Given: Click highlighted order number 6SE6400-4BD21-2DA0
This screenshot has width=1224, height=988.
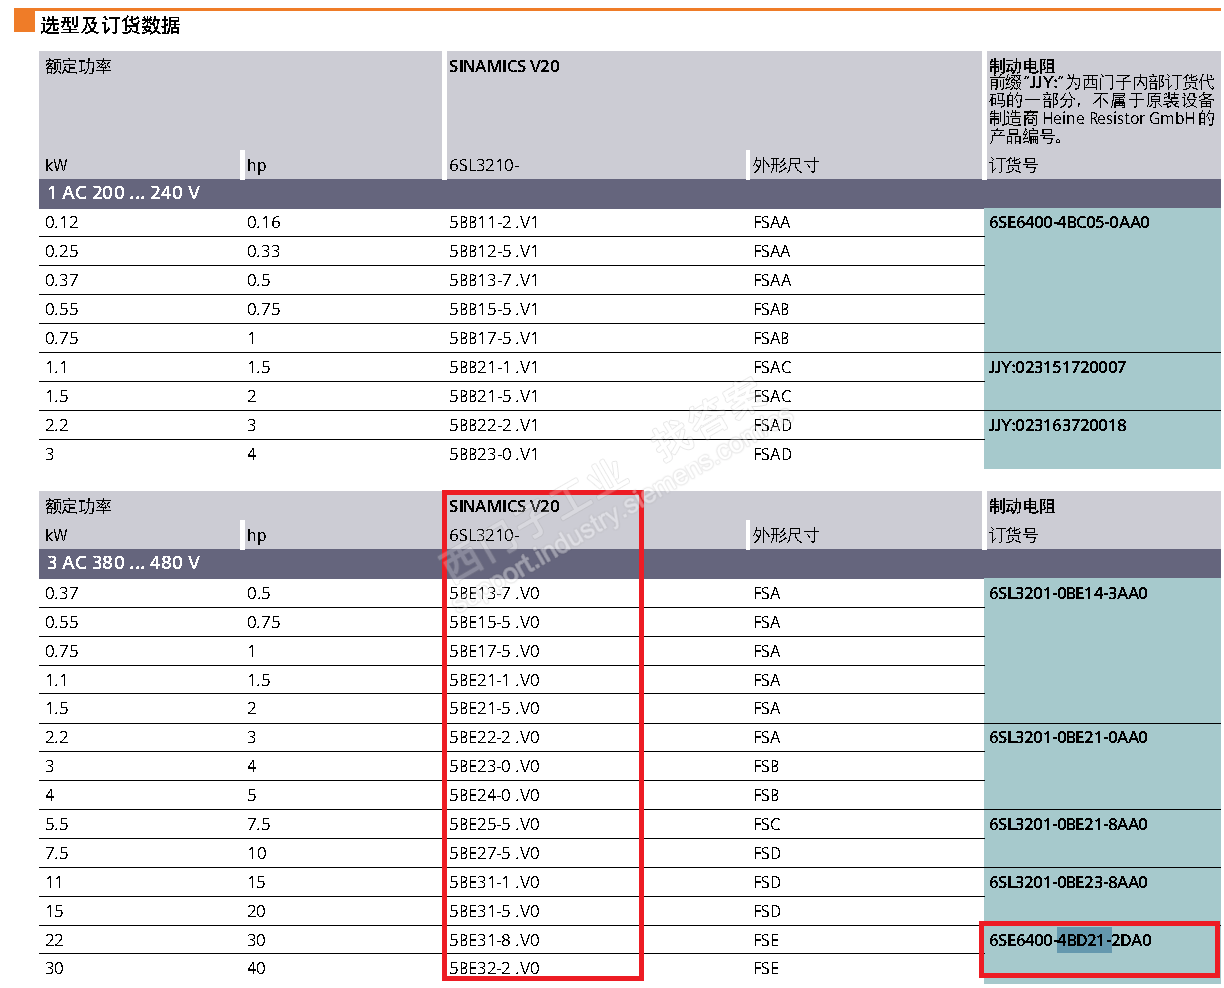Looking at the screenshot, I should [1070, 940].
